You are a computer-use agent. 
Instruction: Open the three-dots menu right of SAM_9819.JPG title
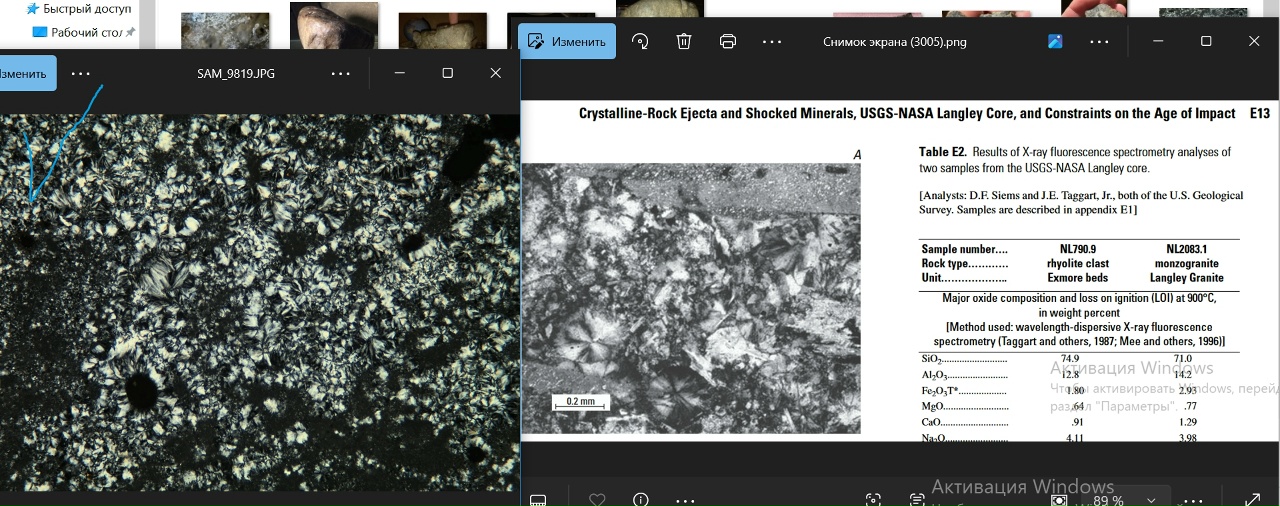coord(341,73)
